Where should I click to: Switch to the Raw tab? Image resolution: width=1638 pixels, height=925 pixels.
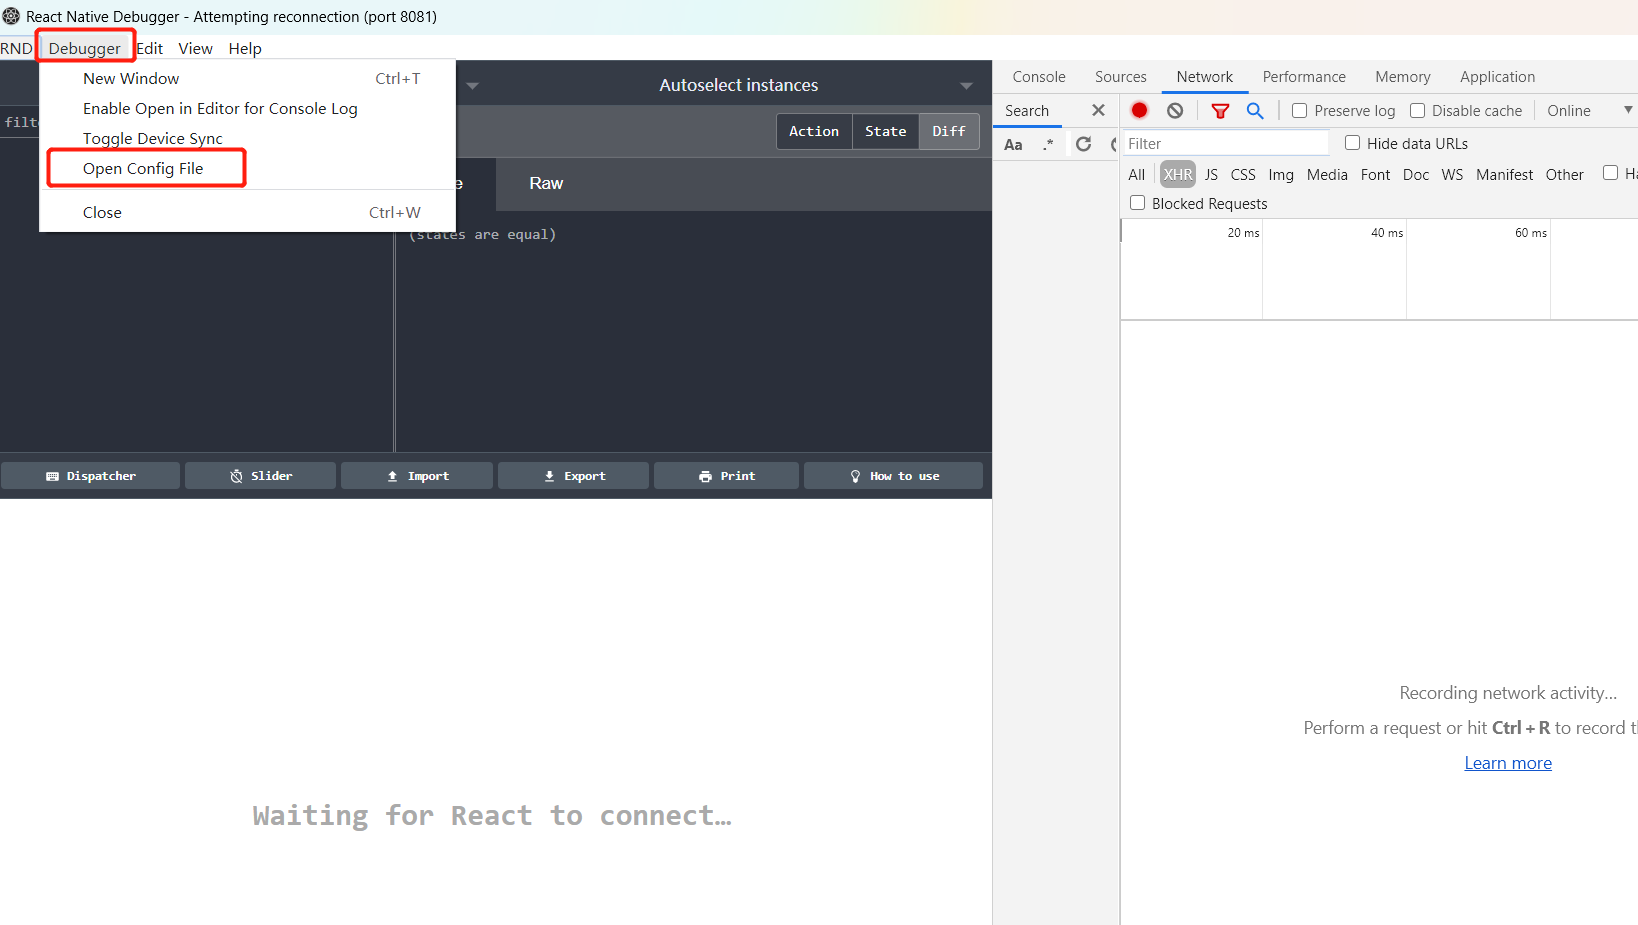(x=546, y=183)
